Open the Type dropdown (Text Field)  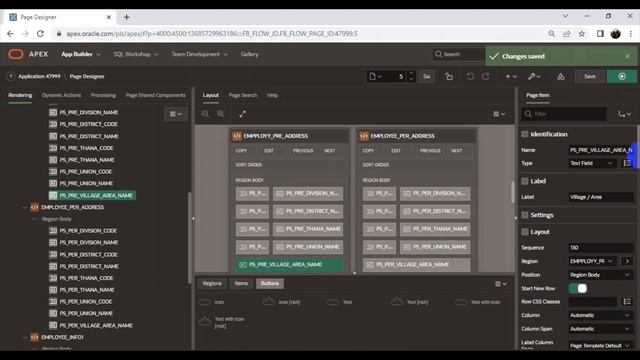pyautogui.click(x=592, y=163)
